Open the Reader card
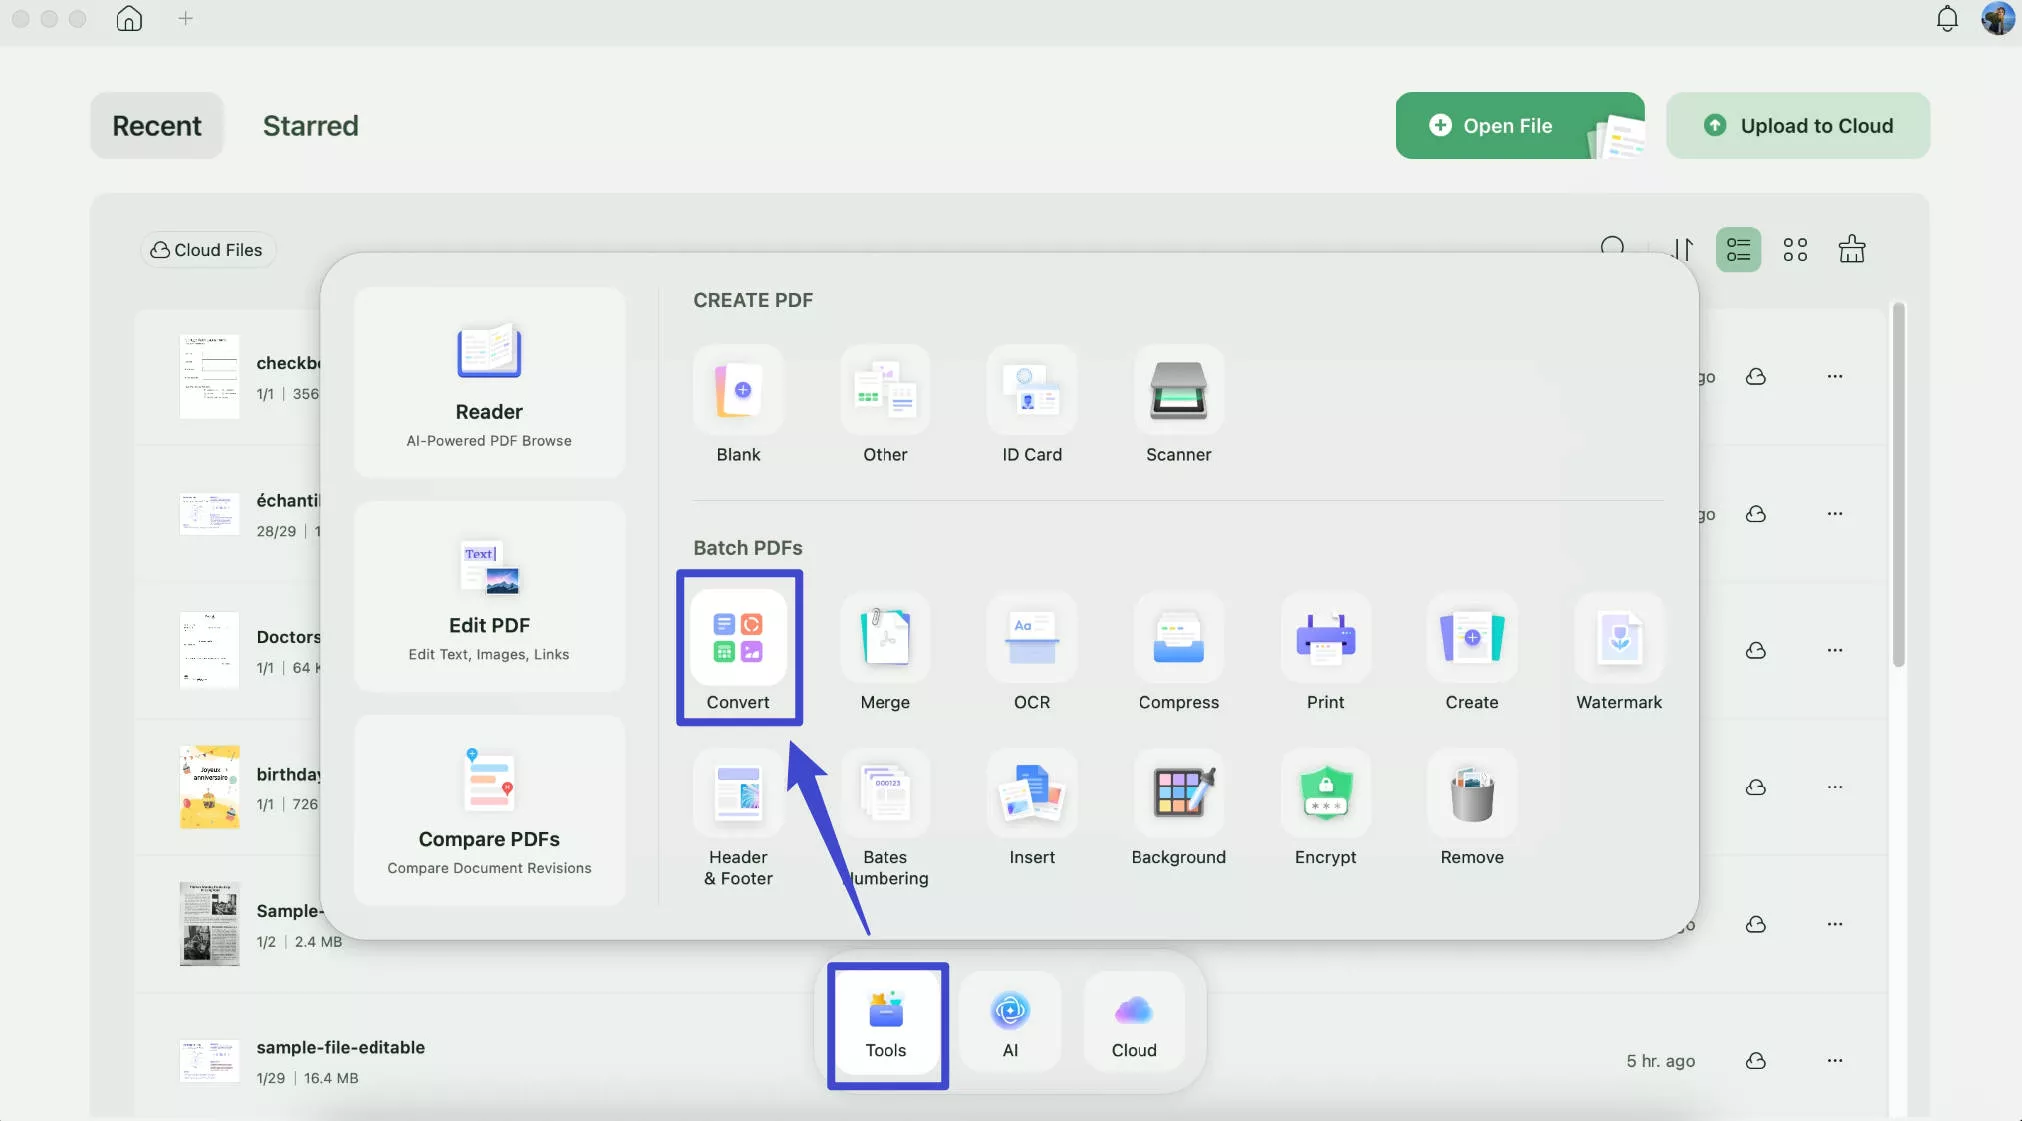 (489, 383)
